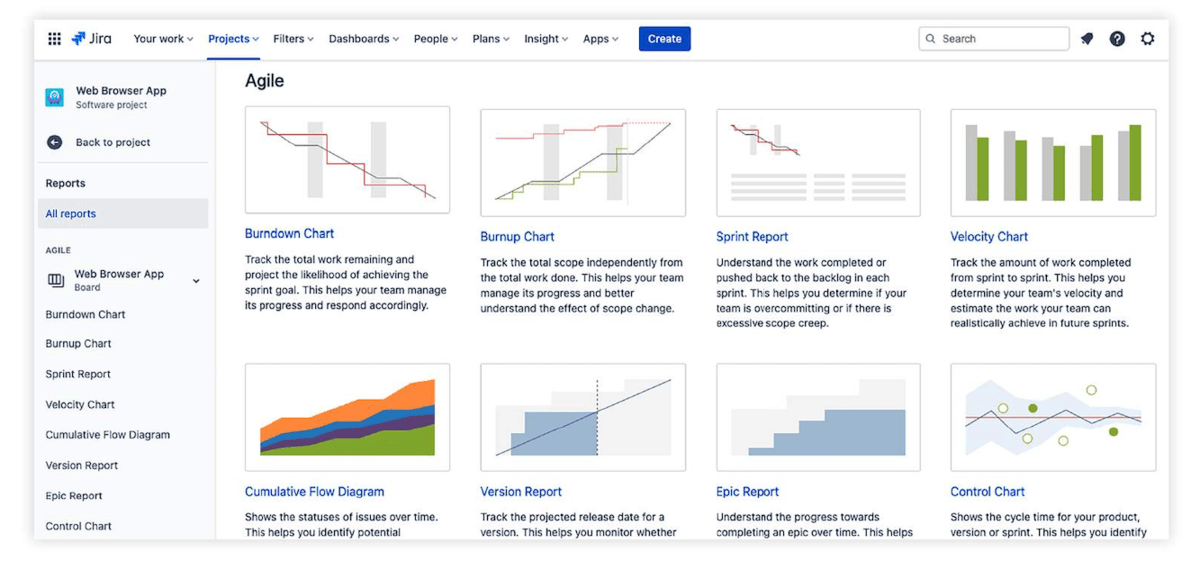Open the settings gear icon

tap(1147, 39)
